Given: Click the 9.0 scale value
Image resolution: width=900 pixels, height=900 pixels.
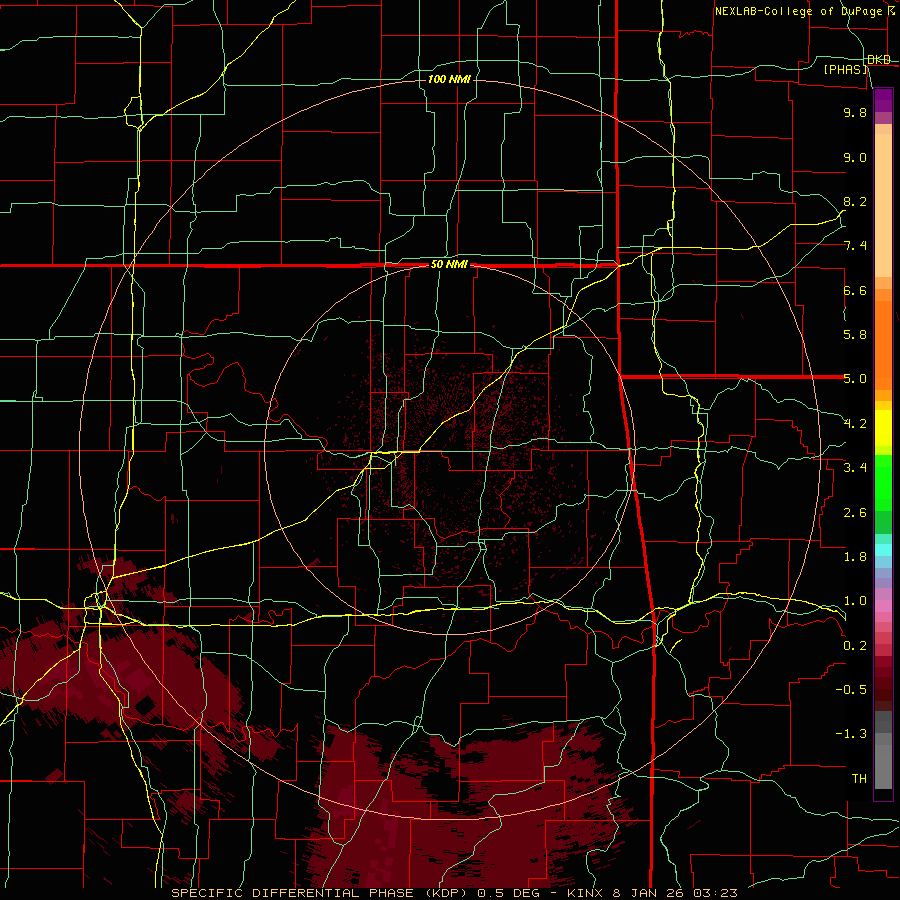Looking at the screenshot, I should pyautogui.click(x=855, y=157).
